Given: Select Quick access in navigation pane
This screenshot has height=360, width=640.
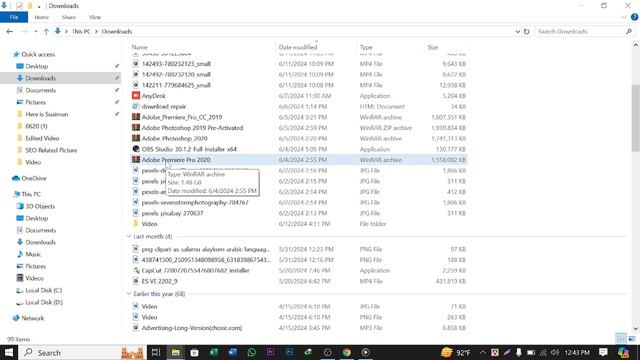Looking at the screenshot, I should 38,54.
